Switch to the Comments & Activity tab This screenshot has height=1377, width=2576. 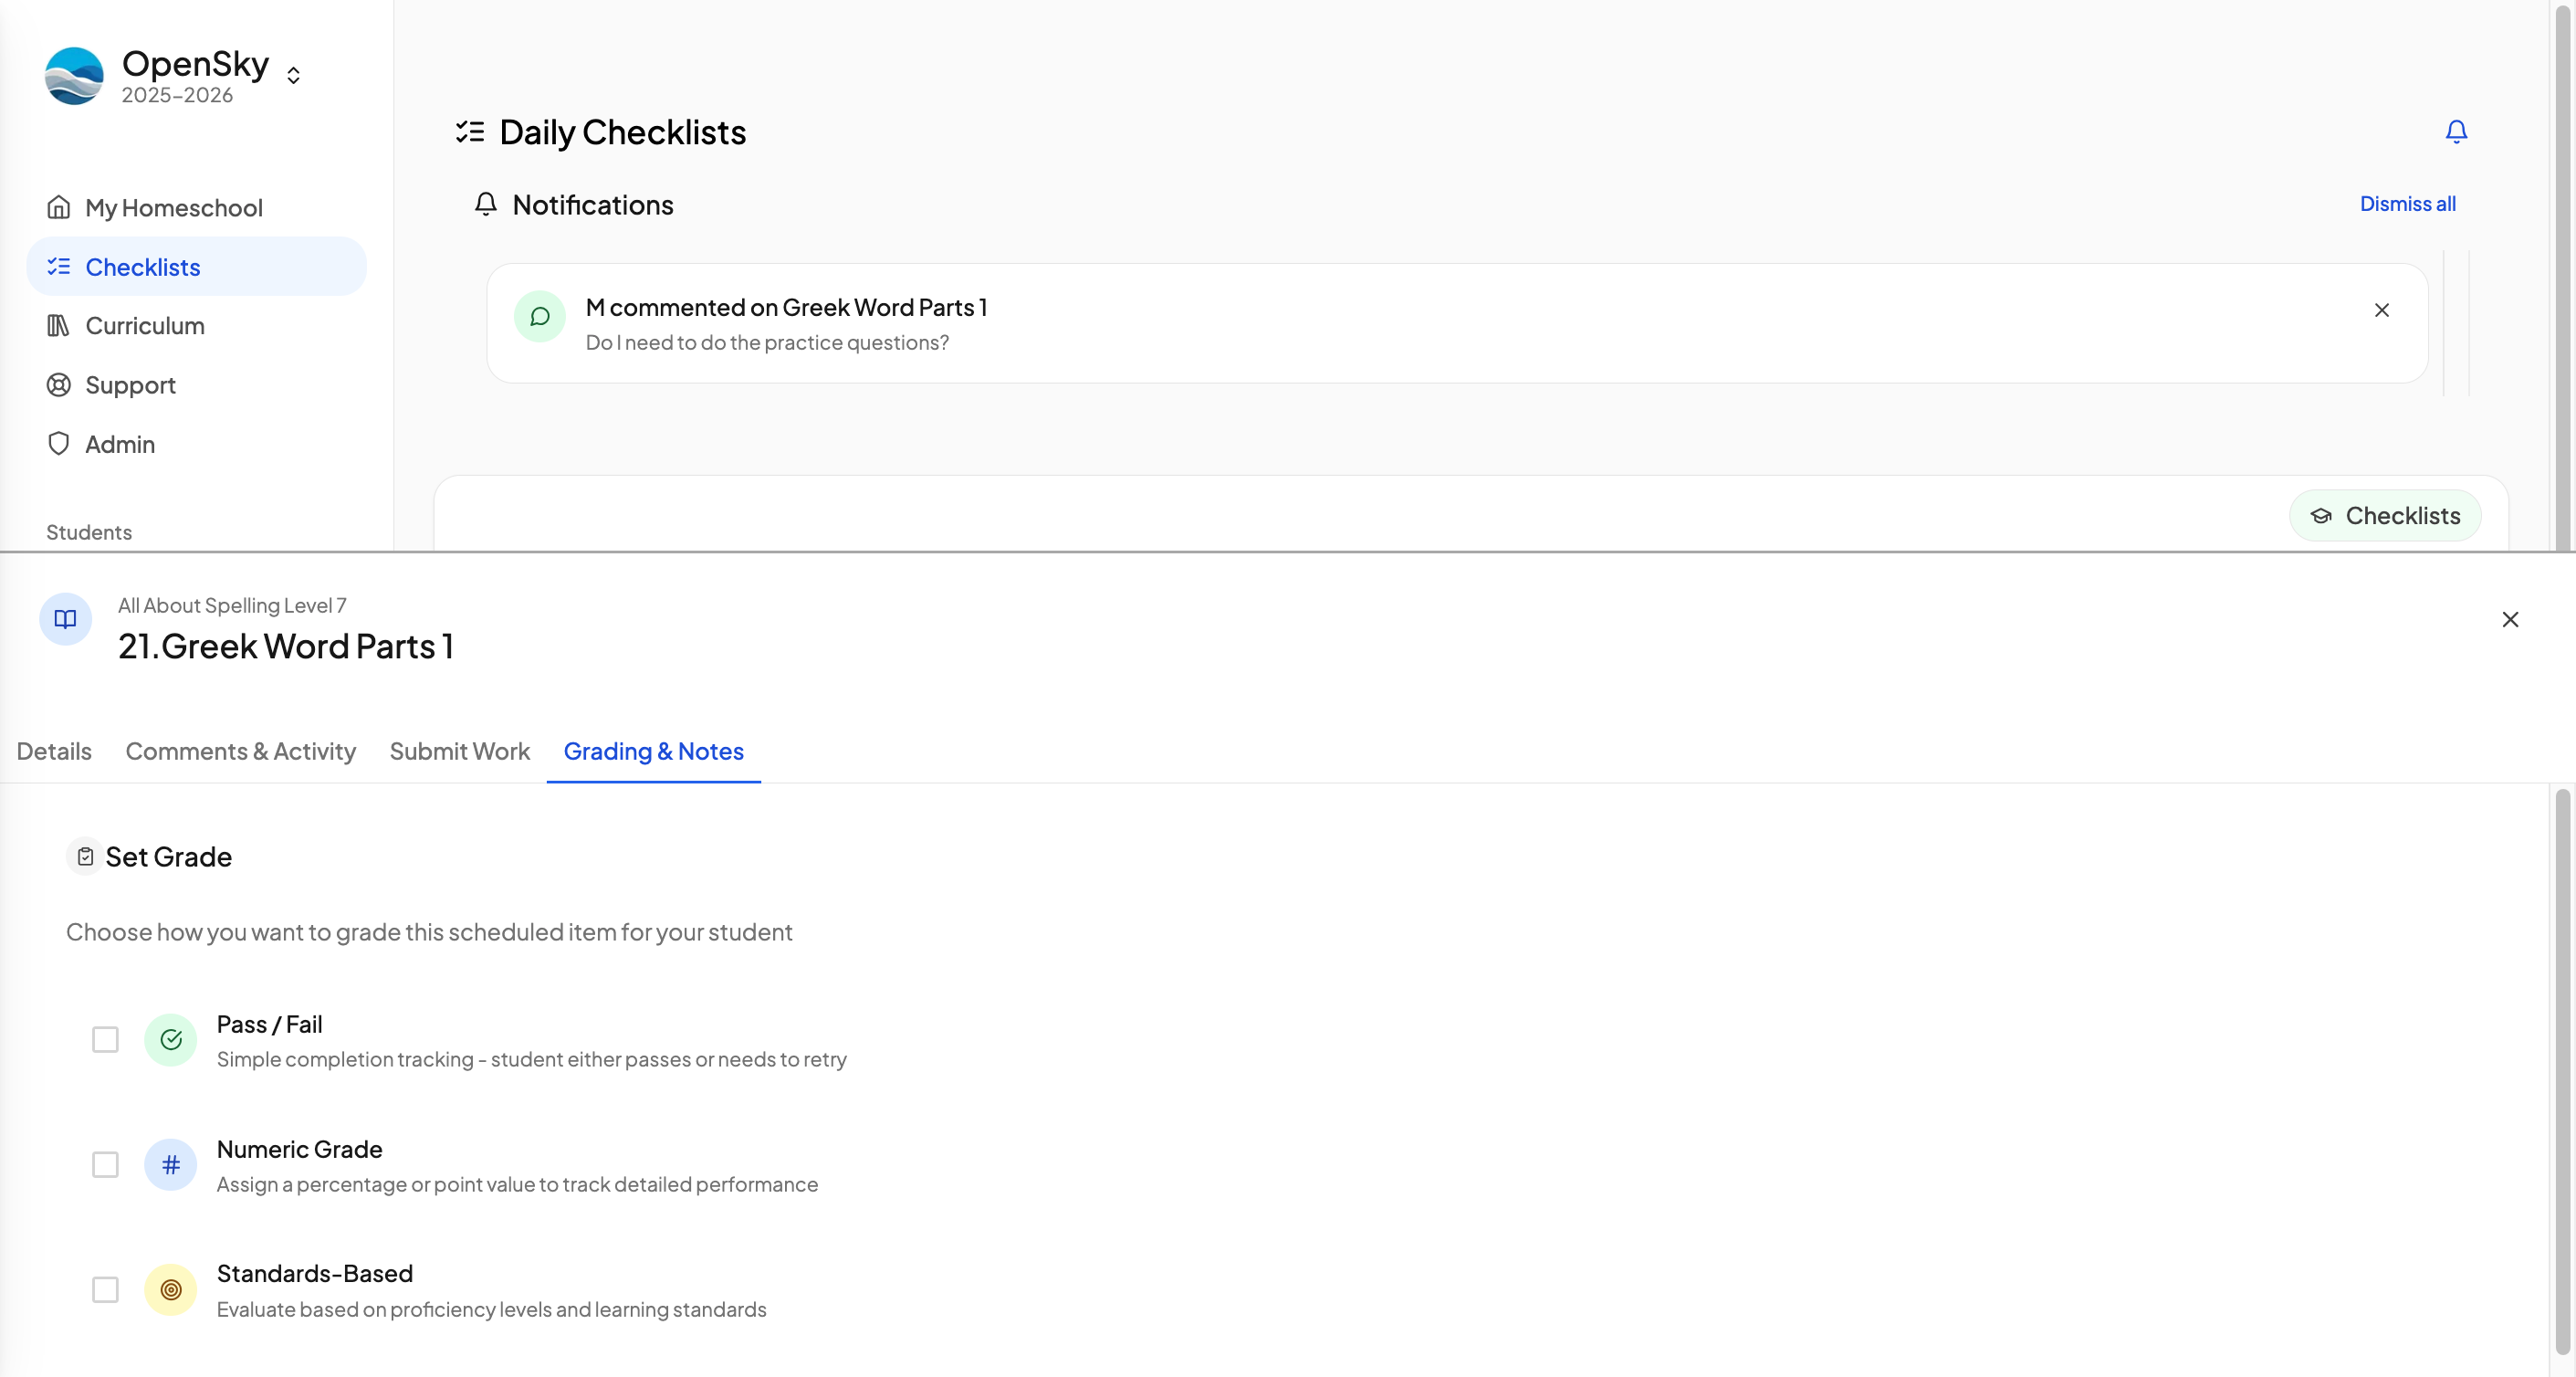coord(240,751)
